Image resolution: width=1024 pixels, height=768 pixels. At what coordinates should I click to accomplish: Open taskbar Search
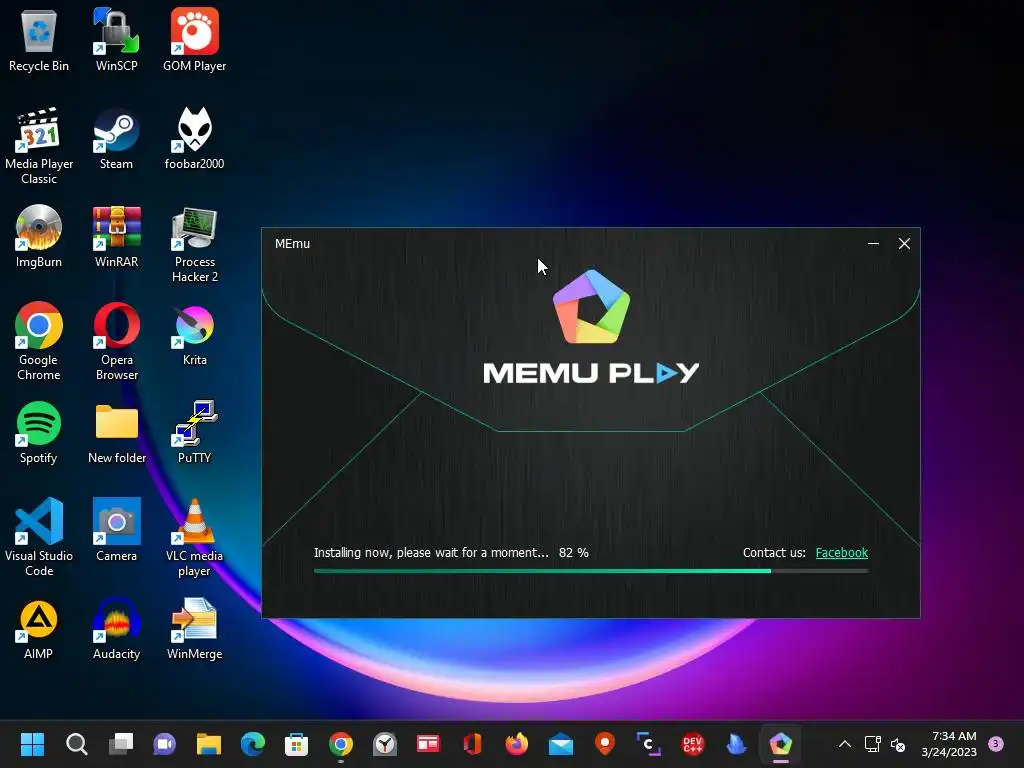tap(76, 743)
